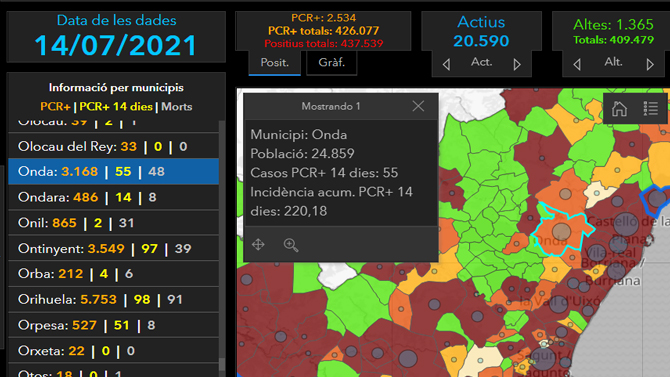This screenshot has height=377, width=670.
Task: Click the pan-to-feature icon in popup
Action: point(258,244)
